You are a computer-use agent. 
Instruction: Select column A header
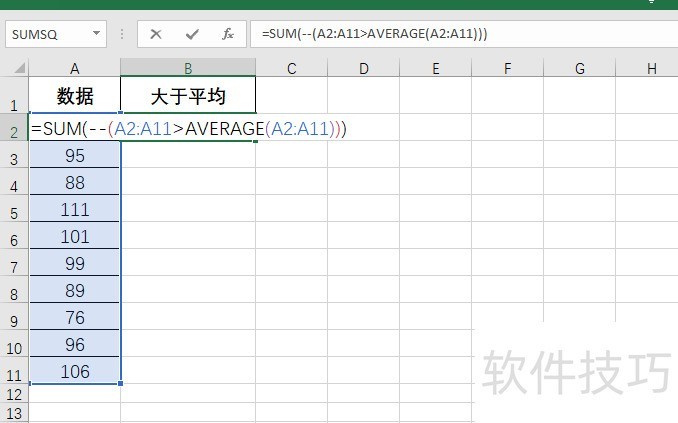[74, 68]
